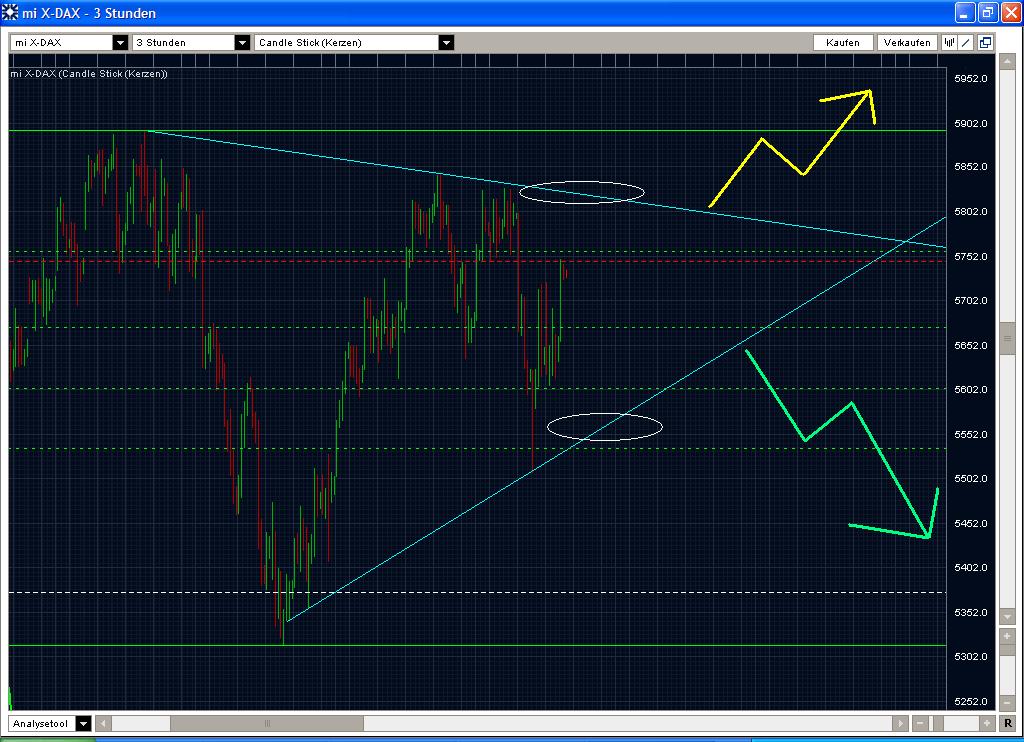Image resolution: width=1024 pixels, height=742 pixels.
Task: Click the mi X-DAX title bar icon
Action: pyautogui.click(x=10, y=13)
